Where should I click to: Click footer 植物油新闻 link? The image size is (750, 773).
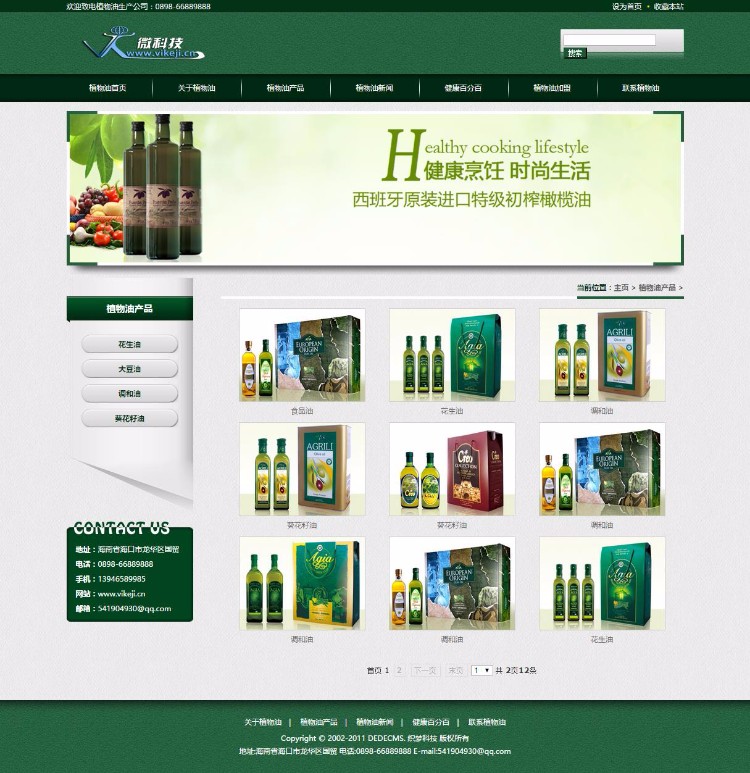[x=375, y=722]
